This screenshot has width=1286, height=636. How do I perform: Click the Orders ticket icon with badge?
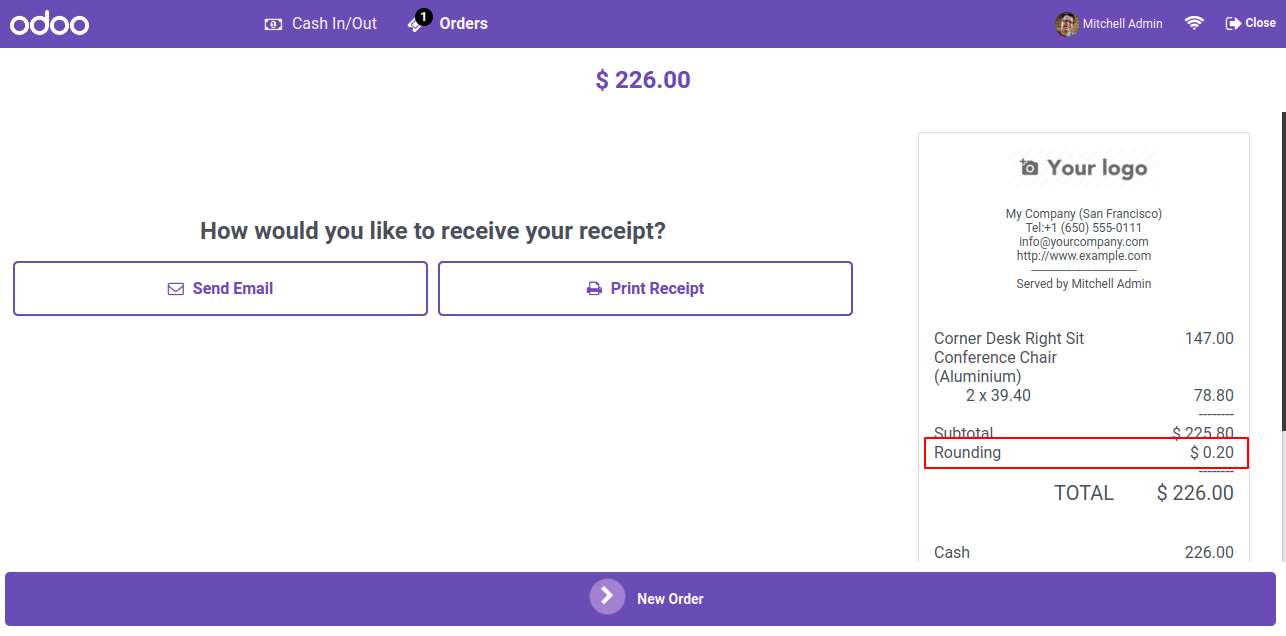(x=418, y=22)
